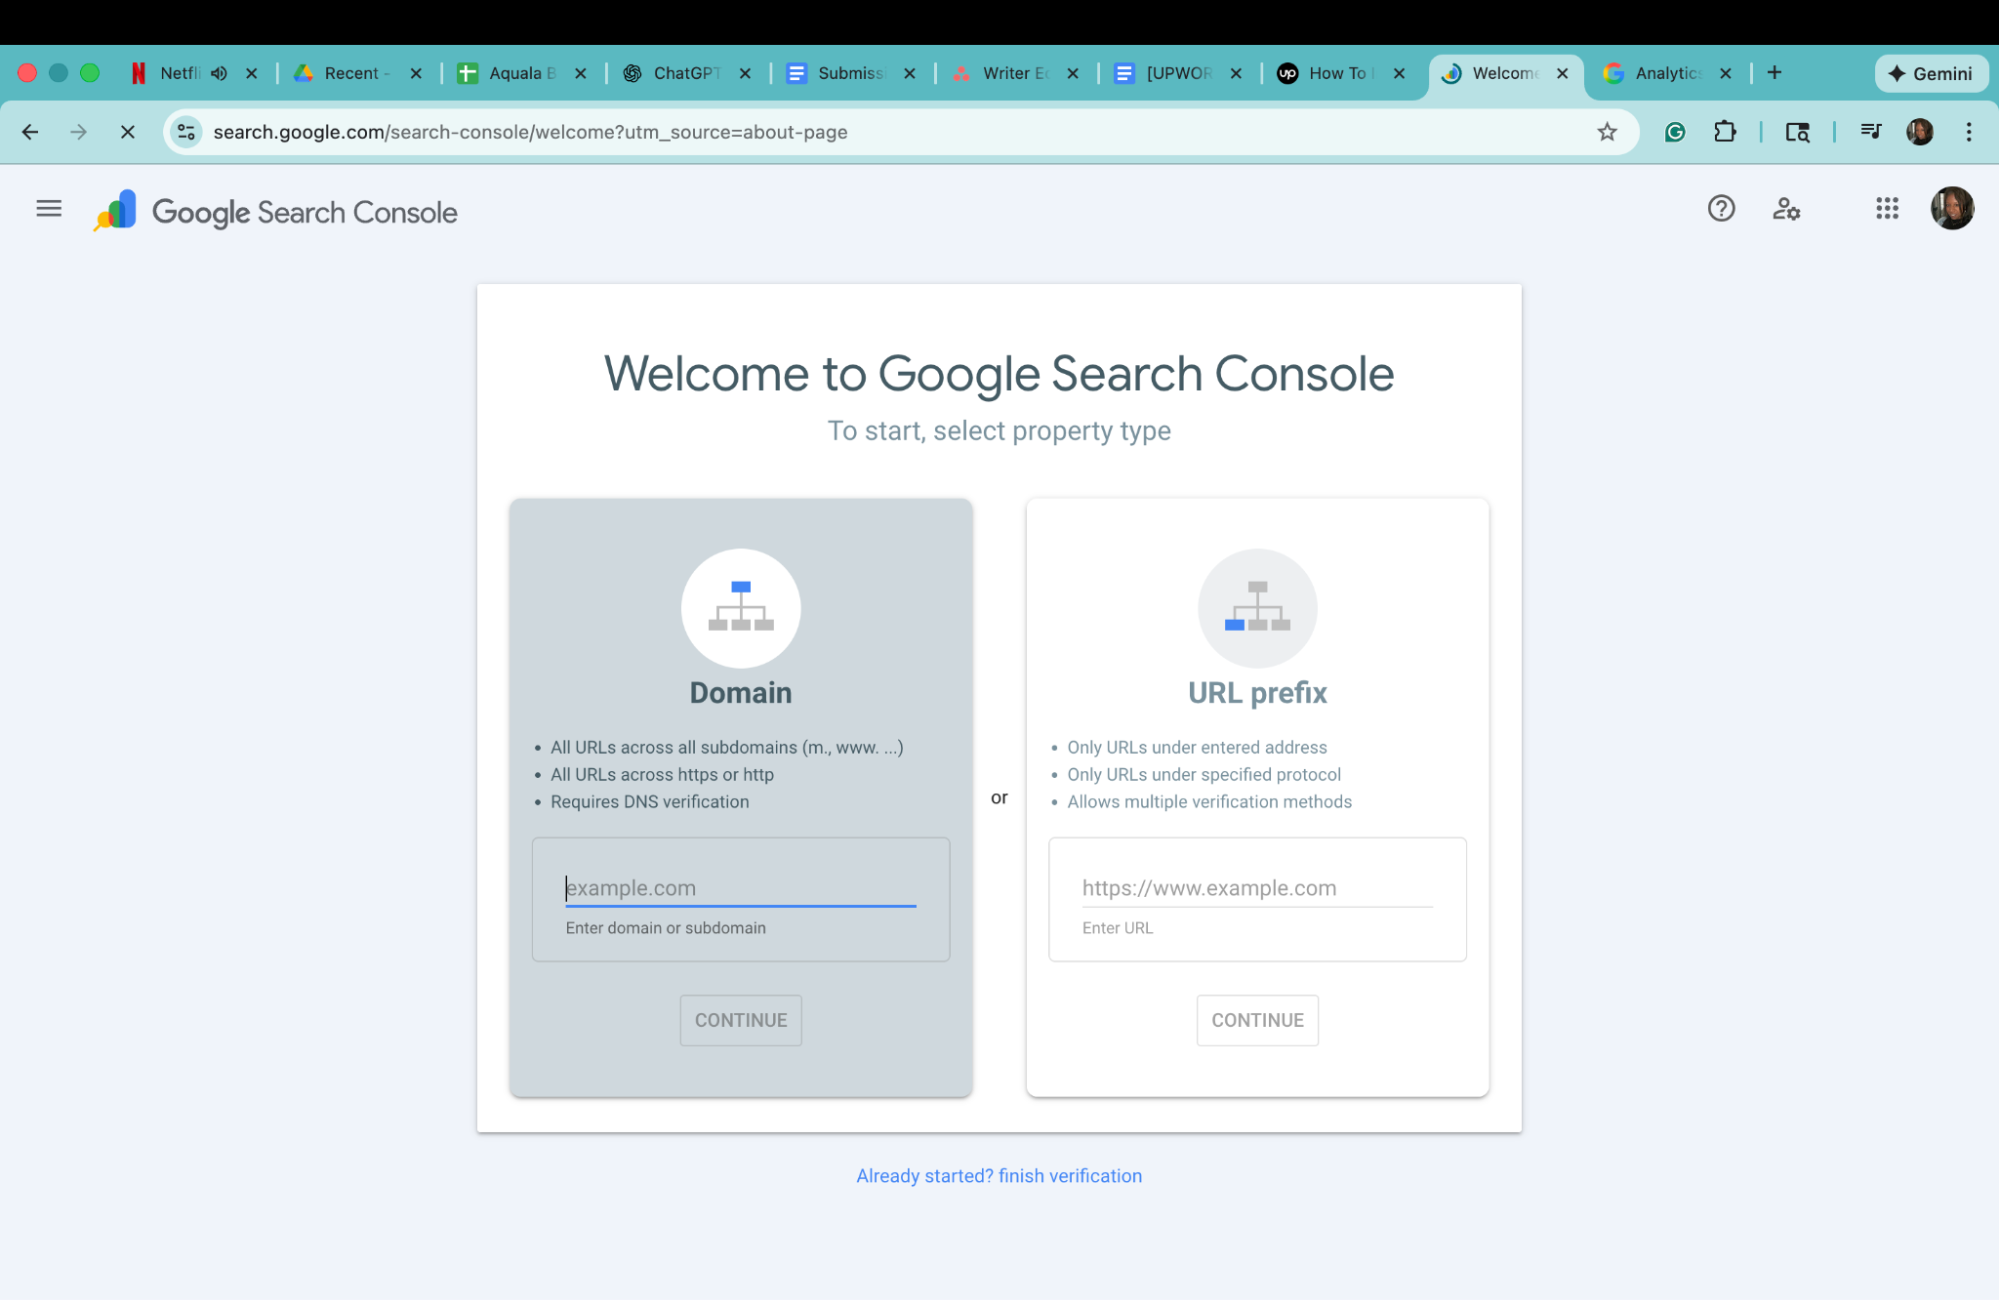Close the ChatGPT tab

point(745,73)
